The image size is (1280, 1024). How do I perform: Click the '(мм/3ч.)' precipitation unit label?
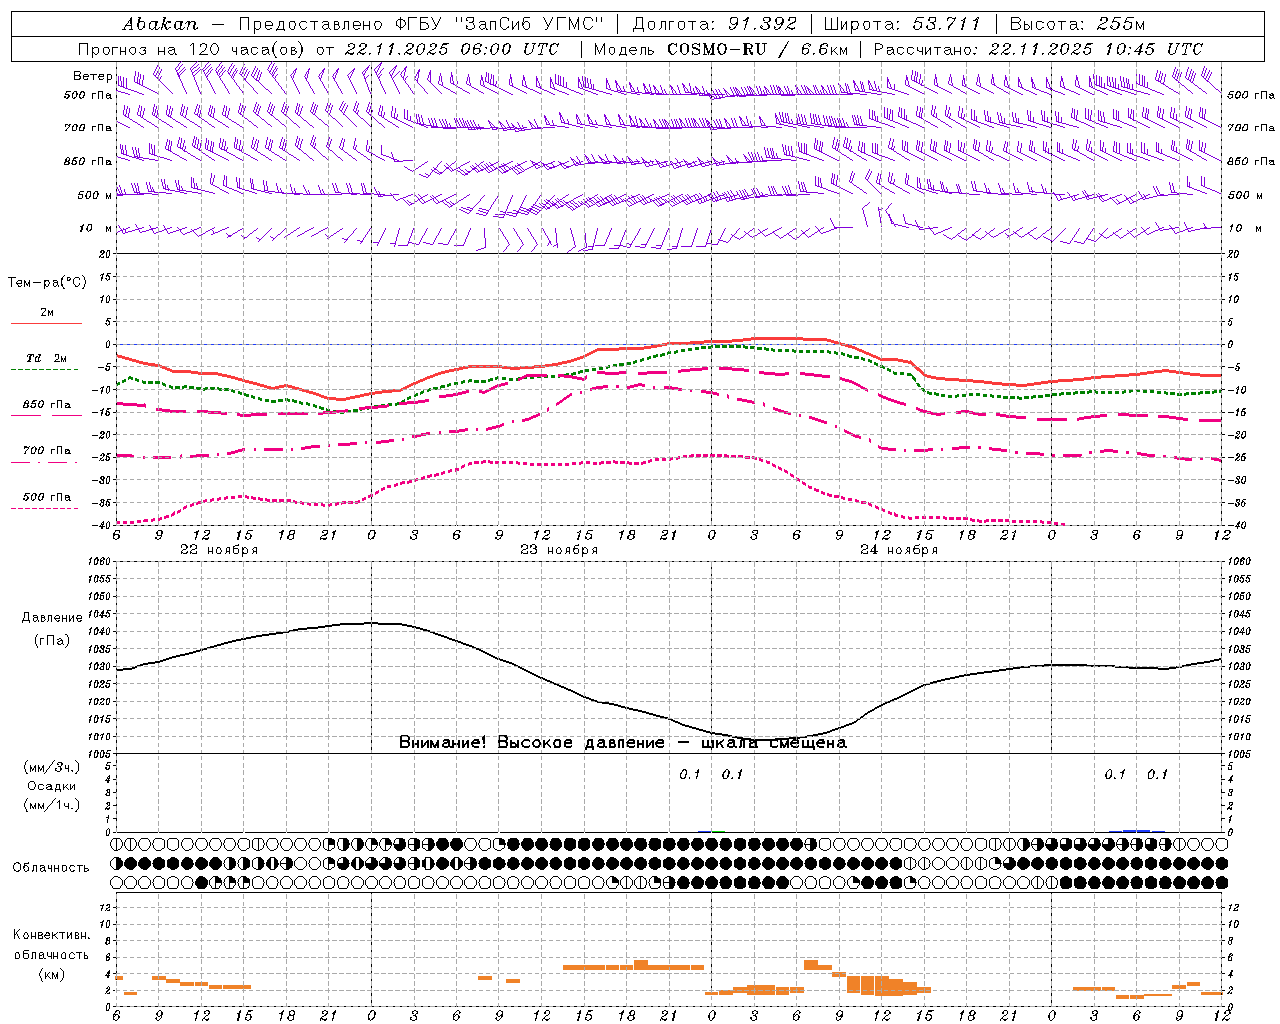pos(52,767)
